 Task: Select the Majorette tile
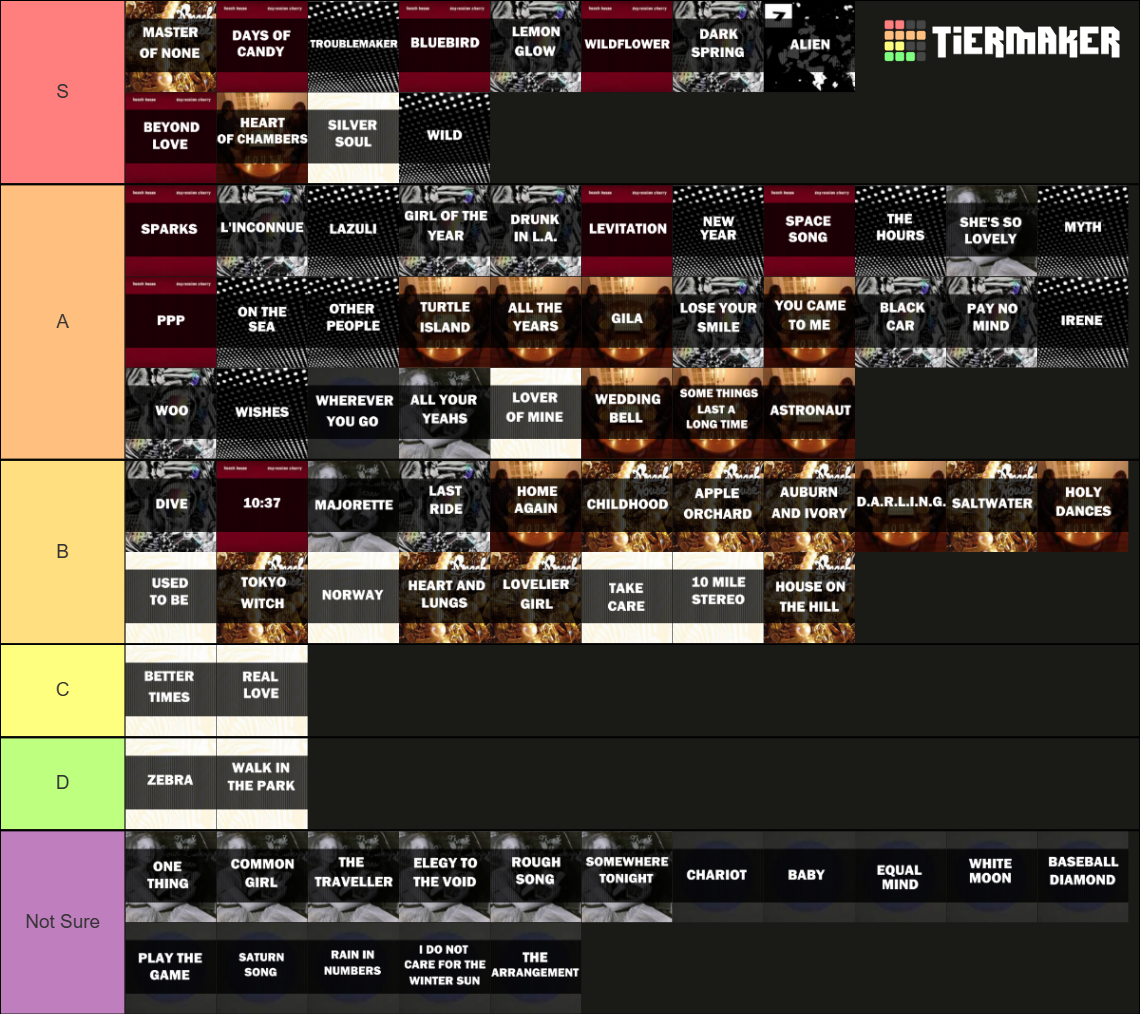click(x=353, y=506)
